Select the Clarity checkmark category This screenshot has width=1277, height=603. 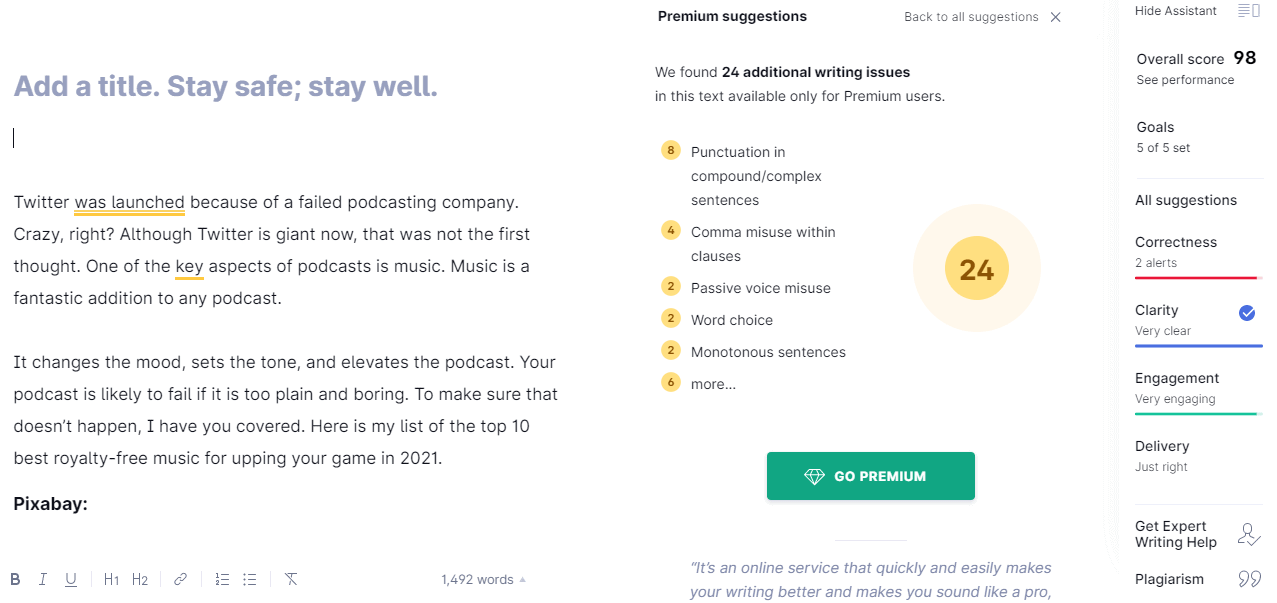[1247, 313]
